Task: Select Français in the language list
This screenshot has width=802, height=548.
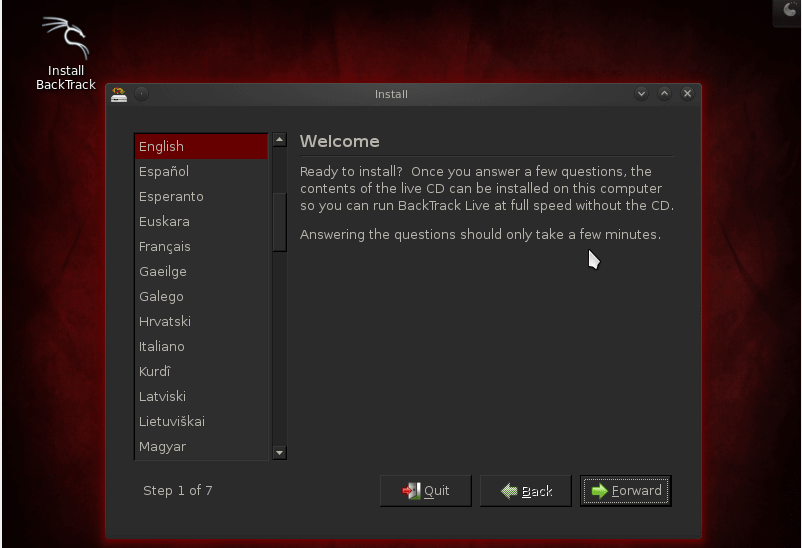Action: (201, 247)
